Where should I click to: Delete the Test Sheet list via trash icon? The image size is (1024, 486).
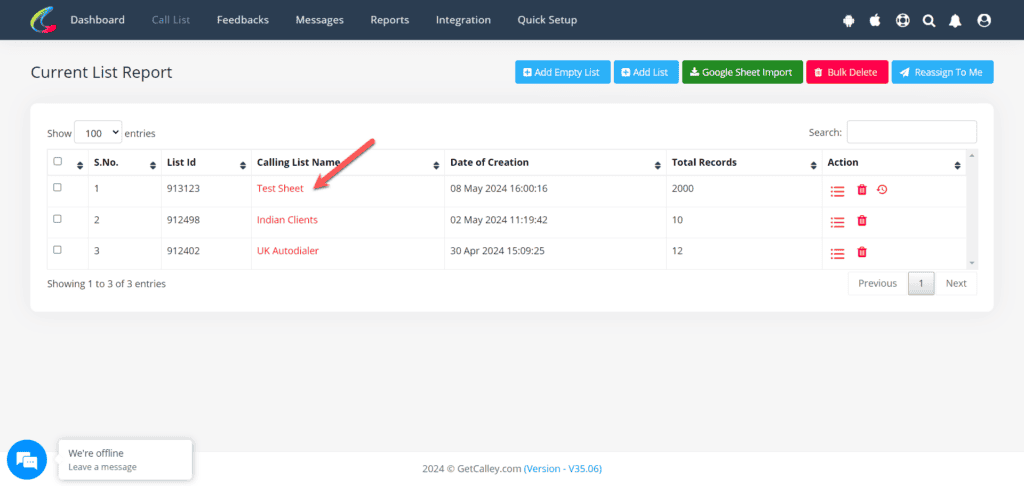tap(862, 190)
